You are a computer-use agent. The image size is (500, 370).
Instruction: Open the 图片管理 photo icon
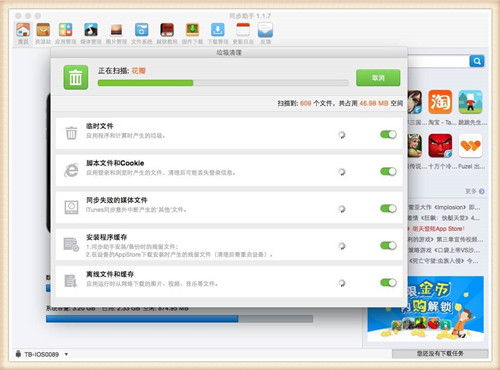(x=116, y=30)
